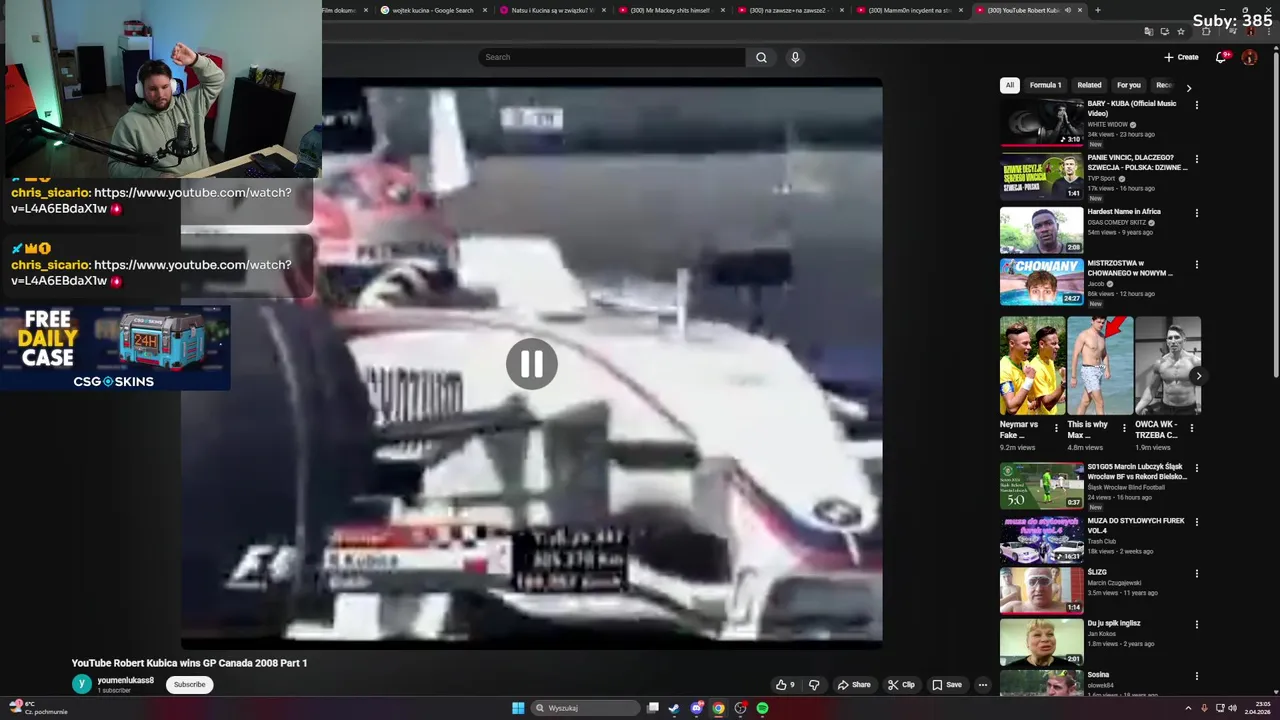
Task: Focus the YouTube Search field
Action: (612, 57)
